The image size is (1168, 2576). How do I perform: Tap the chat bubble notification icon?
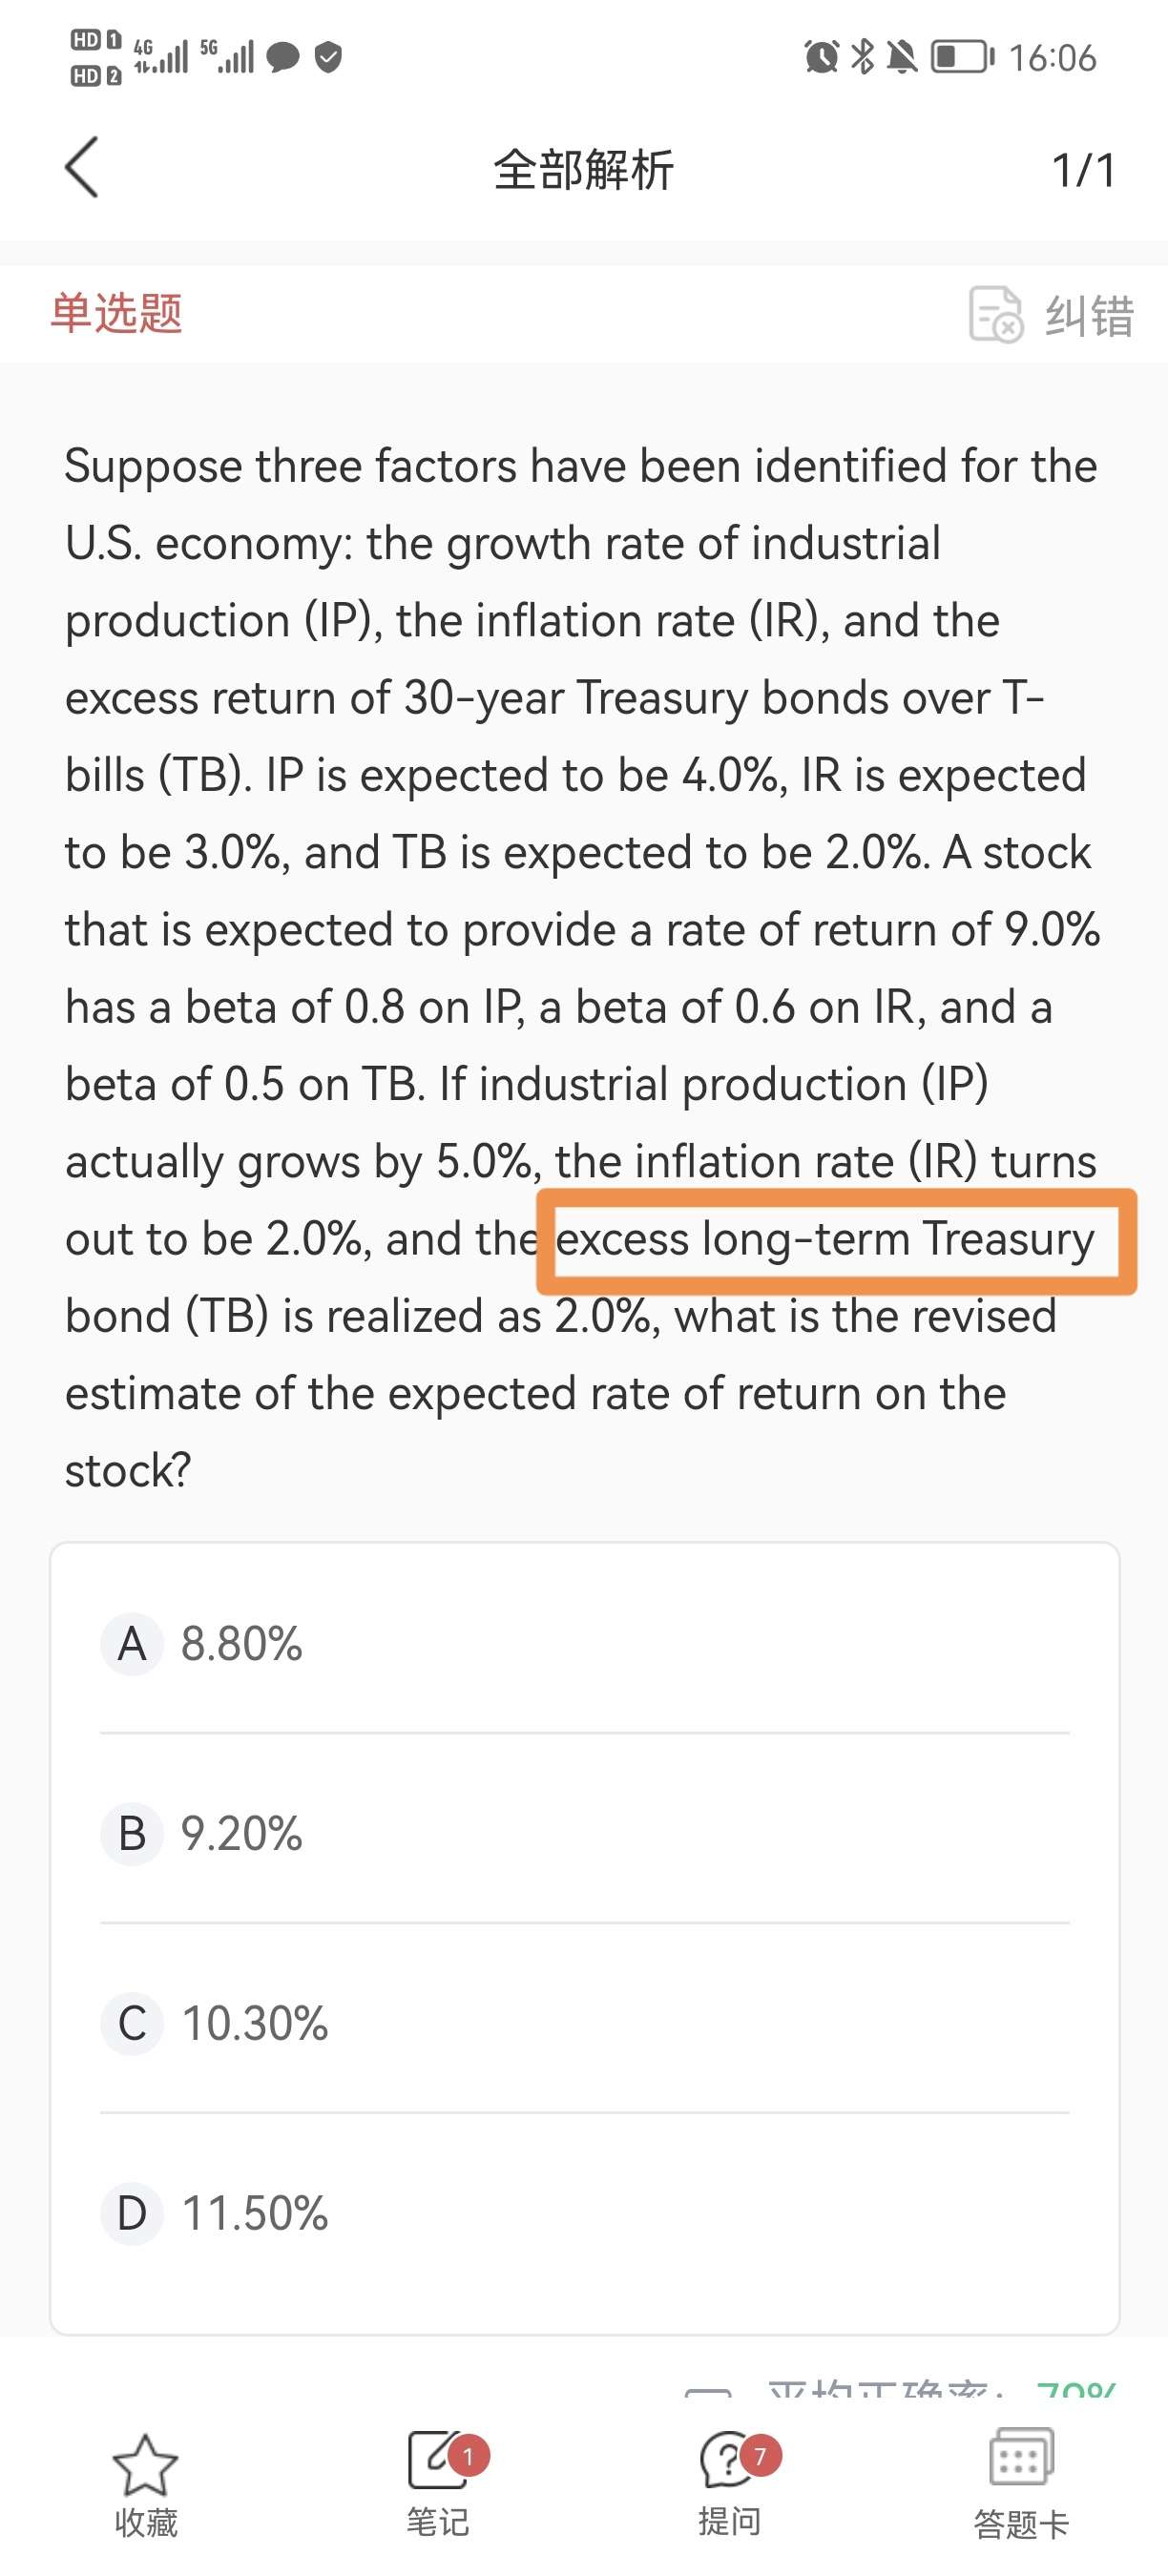coord(283,57)
